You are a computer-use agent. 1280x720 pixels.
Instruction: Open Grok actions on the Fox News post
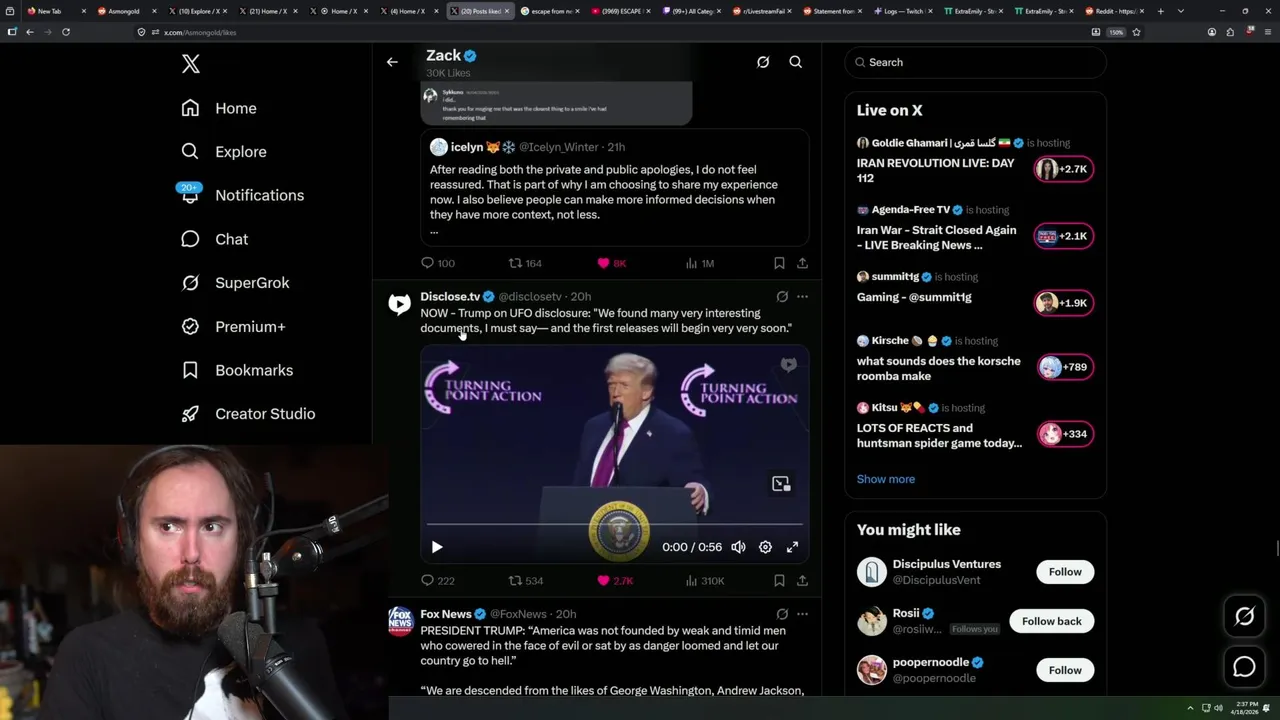point(782,613)
